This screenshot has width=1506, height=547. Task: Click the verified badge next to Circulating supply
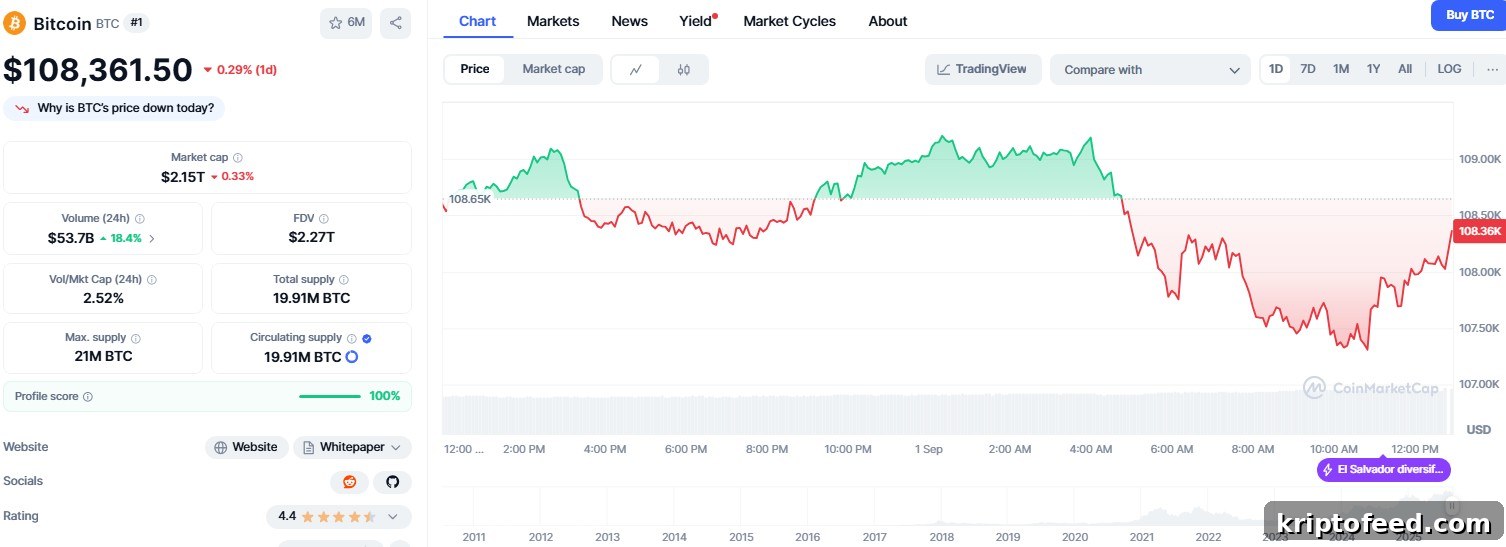pyautogui.click(x=366, y=338)
